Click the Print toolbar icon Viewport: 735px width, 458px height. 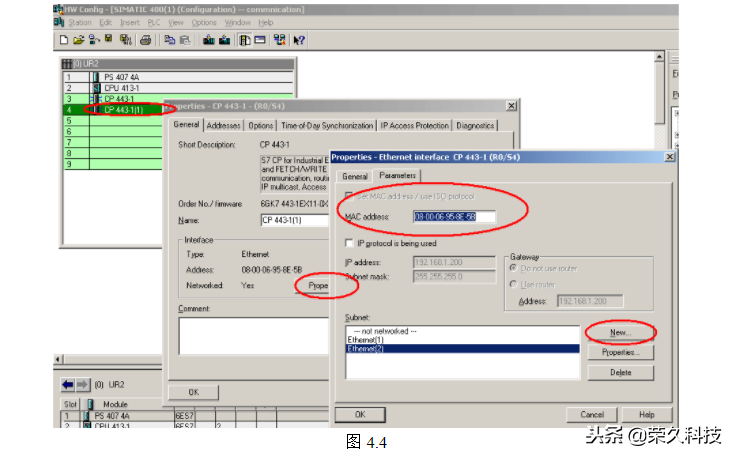pos(146,40)
